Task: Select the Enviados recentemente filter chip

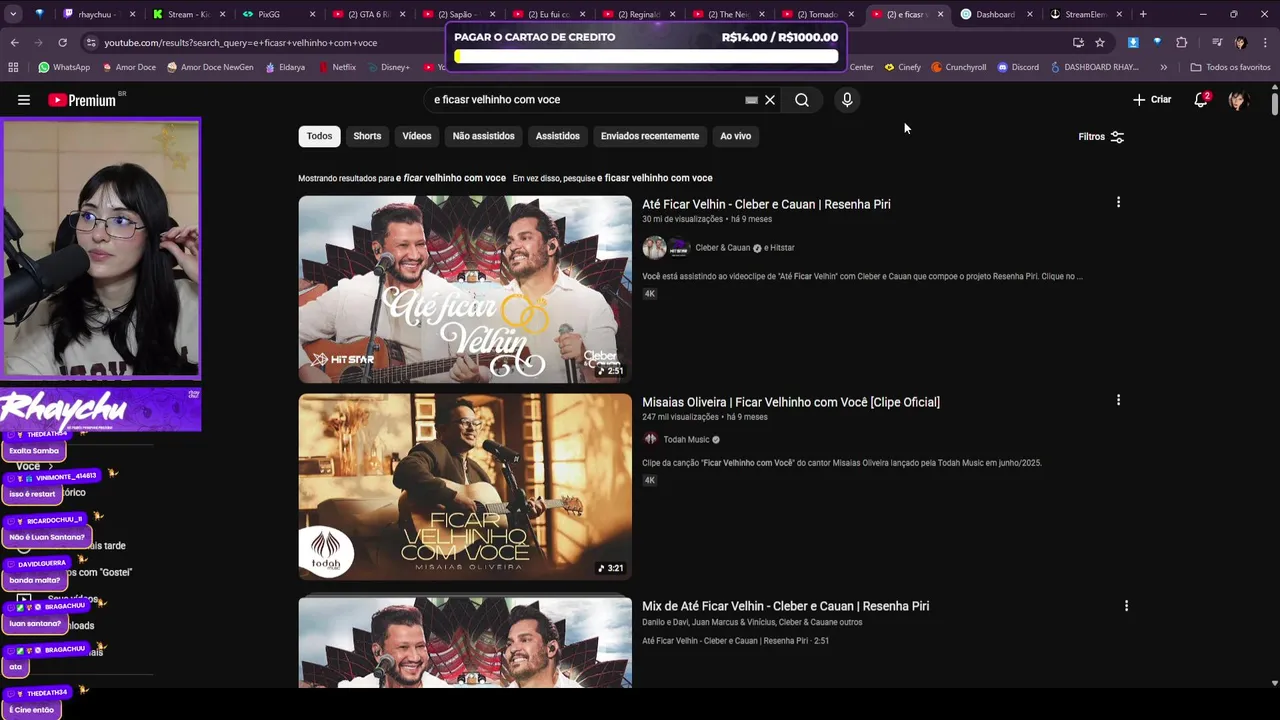Action: (x=650, y=136)
